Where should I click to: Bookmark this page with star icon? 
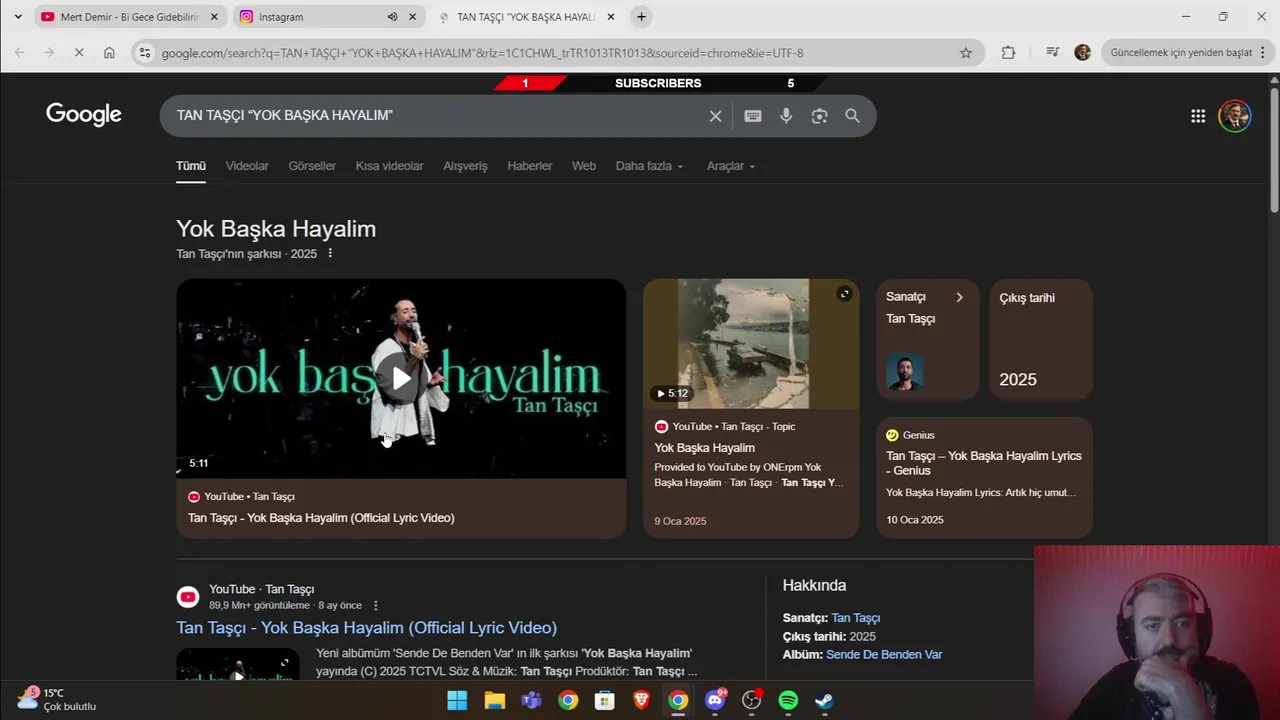tap(965, 53)
